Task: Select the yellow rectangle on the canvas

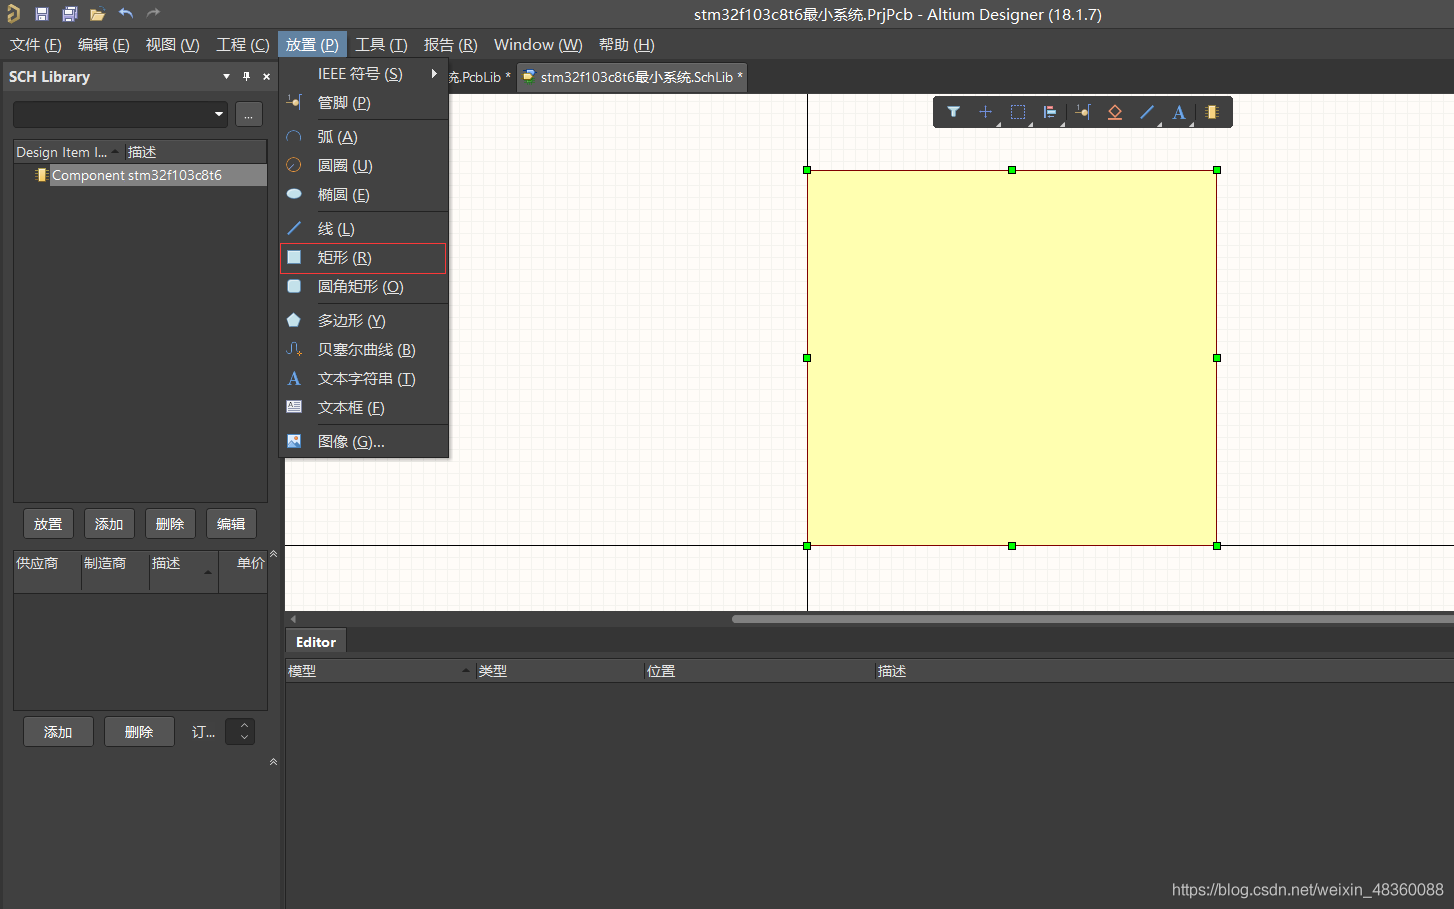Action: 1012,358
